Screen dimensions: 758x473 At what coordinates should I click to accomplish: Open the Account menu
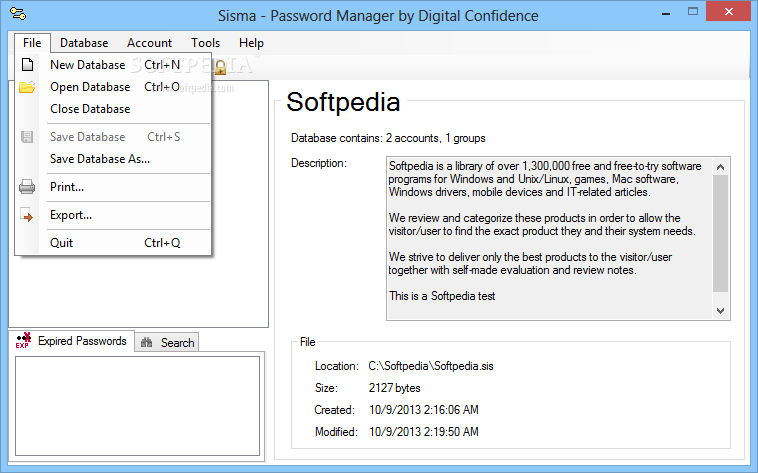[149, 43]
